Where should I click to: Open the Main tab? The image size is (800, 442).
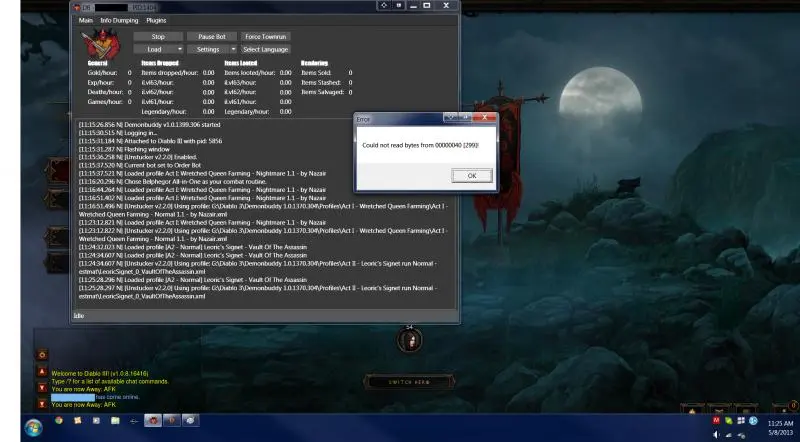[x=86, y=20]
